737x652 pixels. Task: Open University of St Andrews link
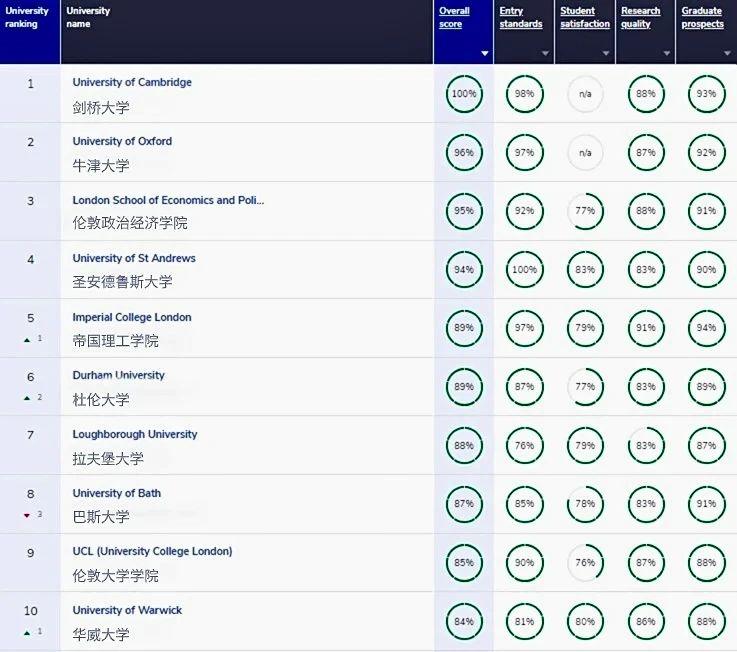134,258
